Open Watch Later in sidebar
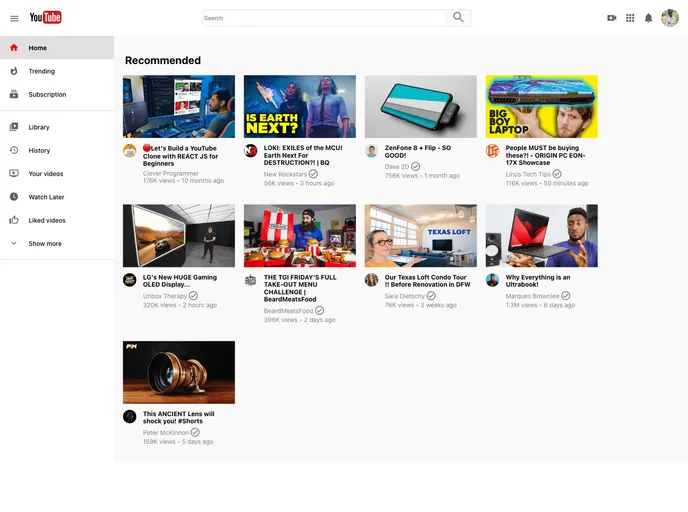This screenshot has height=512, width=688. click(x=57, y=197)
